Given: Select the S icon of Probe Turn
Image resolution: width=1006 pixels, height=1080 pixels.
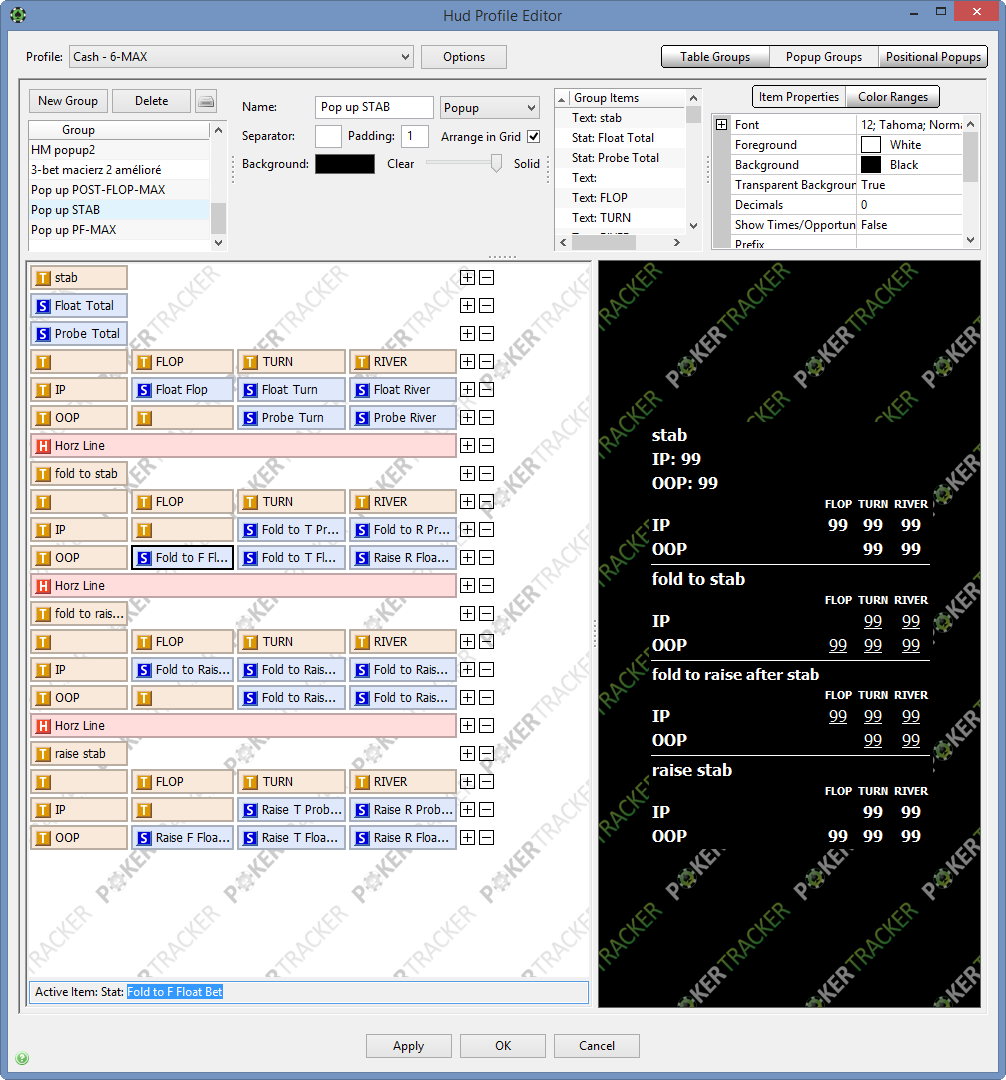Looking at the screenshot, I should (x=251, y=418).
